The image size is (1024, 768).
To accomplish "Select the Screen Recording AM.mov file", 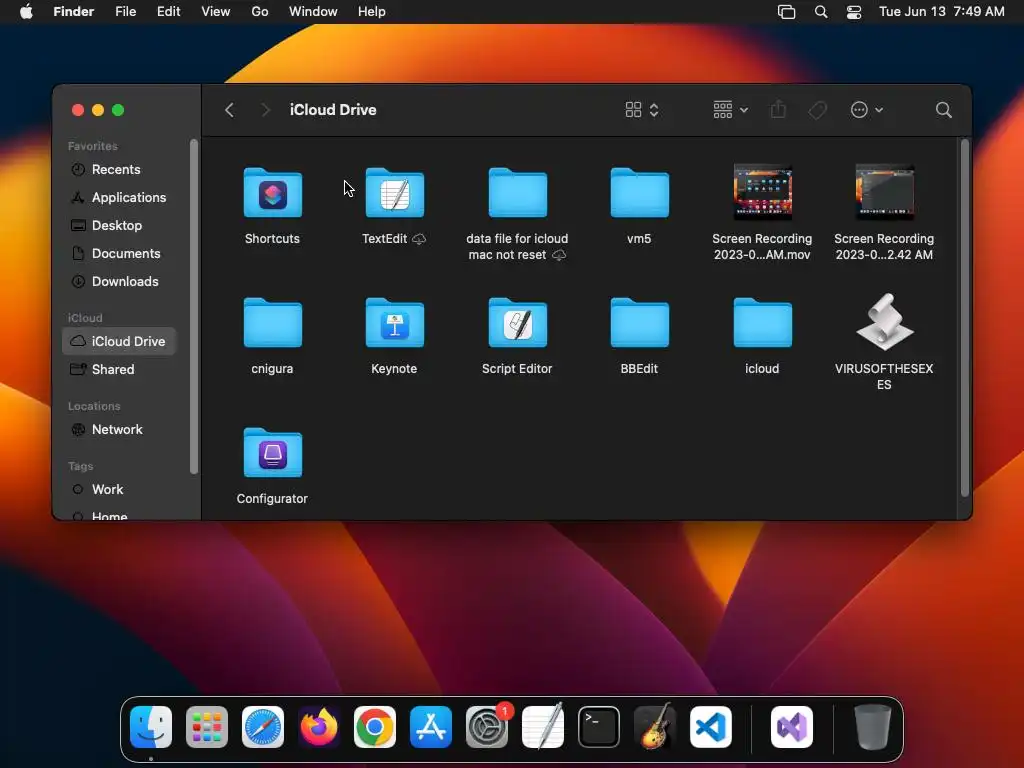I will point(762,192).
